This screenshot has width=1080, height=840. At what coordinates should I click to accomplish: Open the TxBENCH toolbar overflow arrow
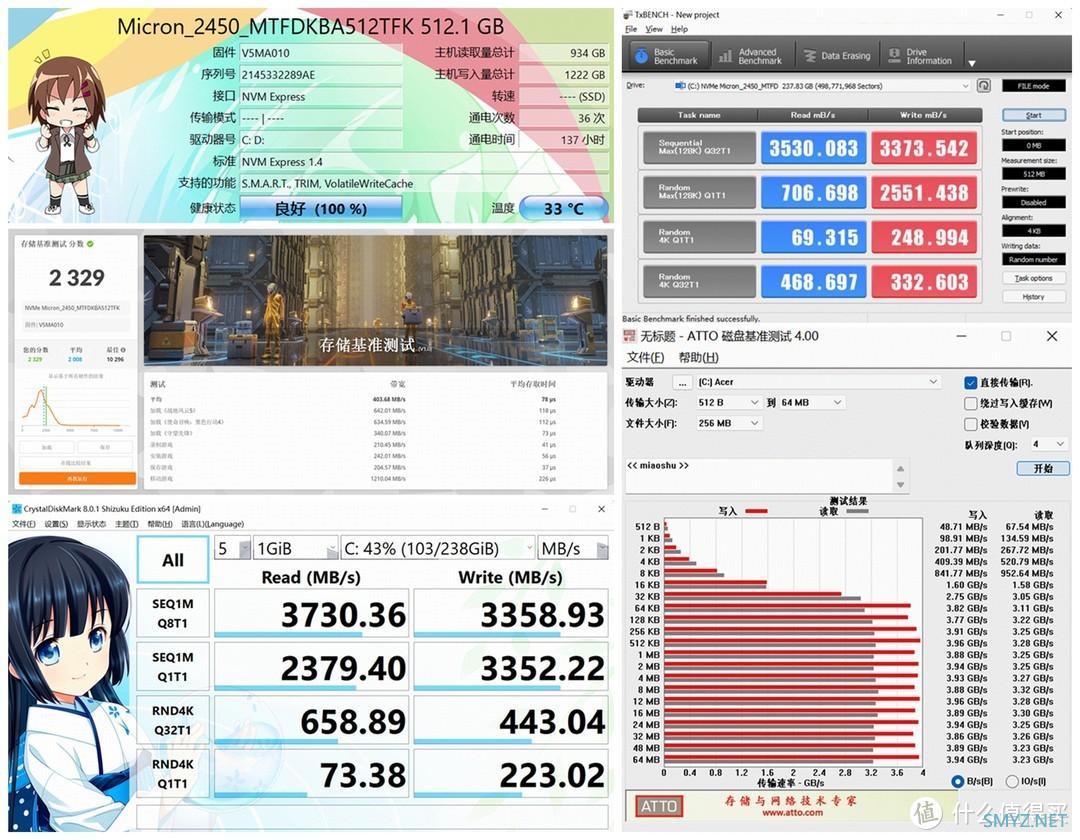coord(972,63)
